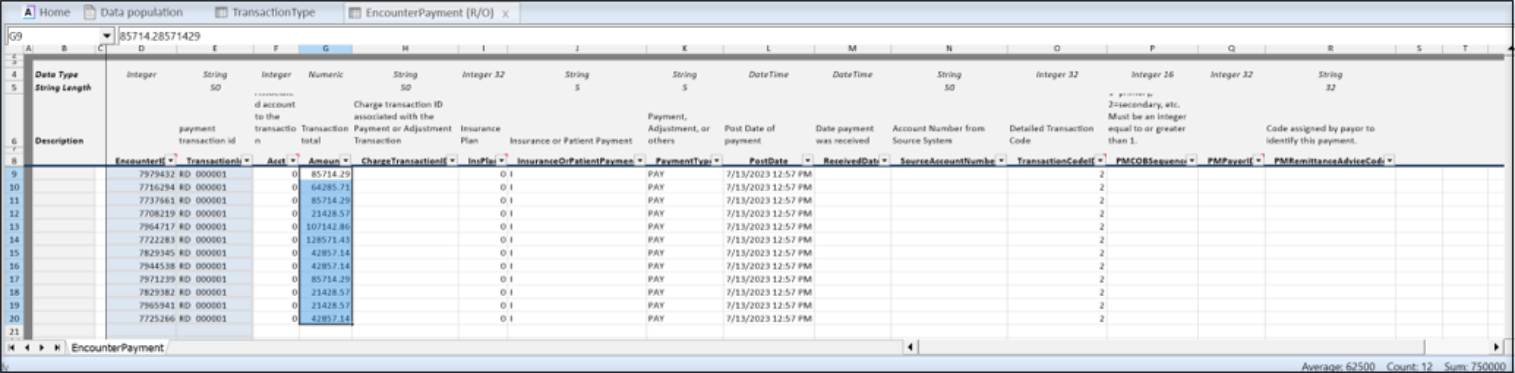1515x373 pixels.
Task: Open the InsuranceOrPatientPayment filter dropdown
Action: click(639, 160)
